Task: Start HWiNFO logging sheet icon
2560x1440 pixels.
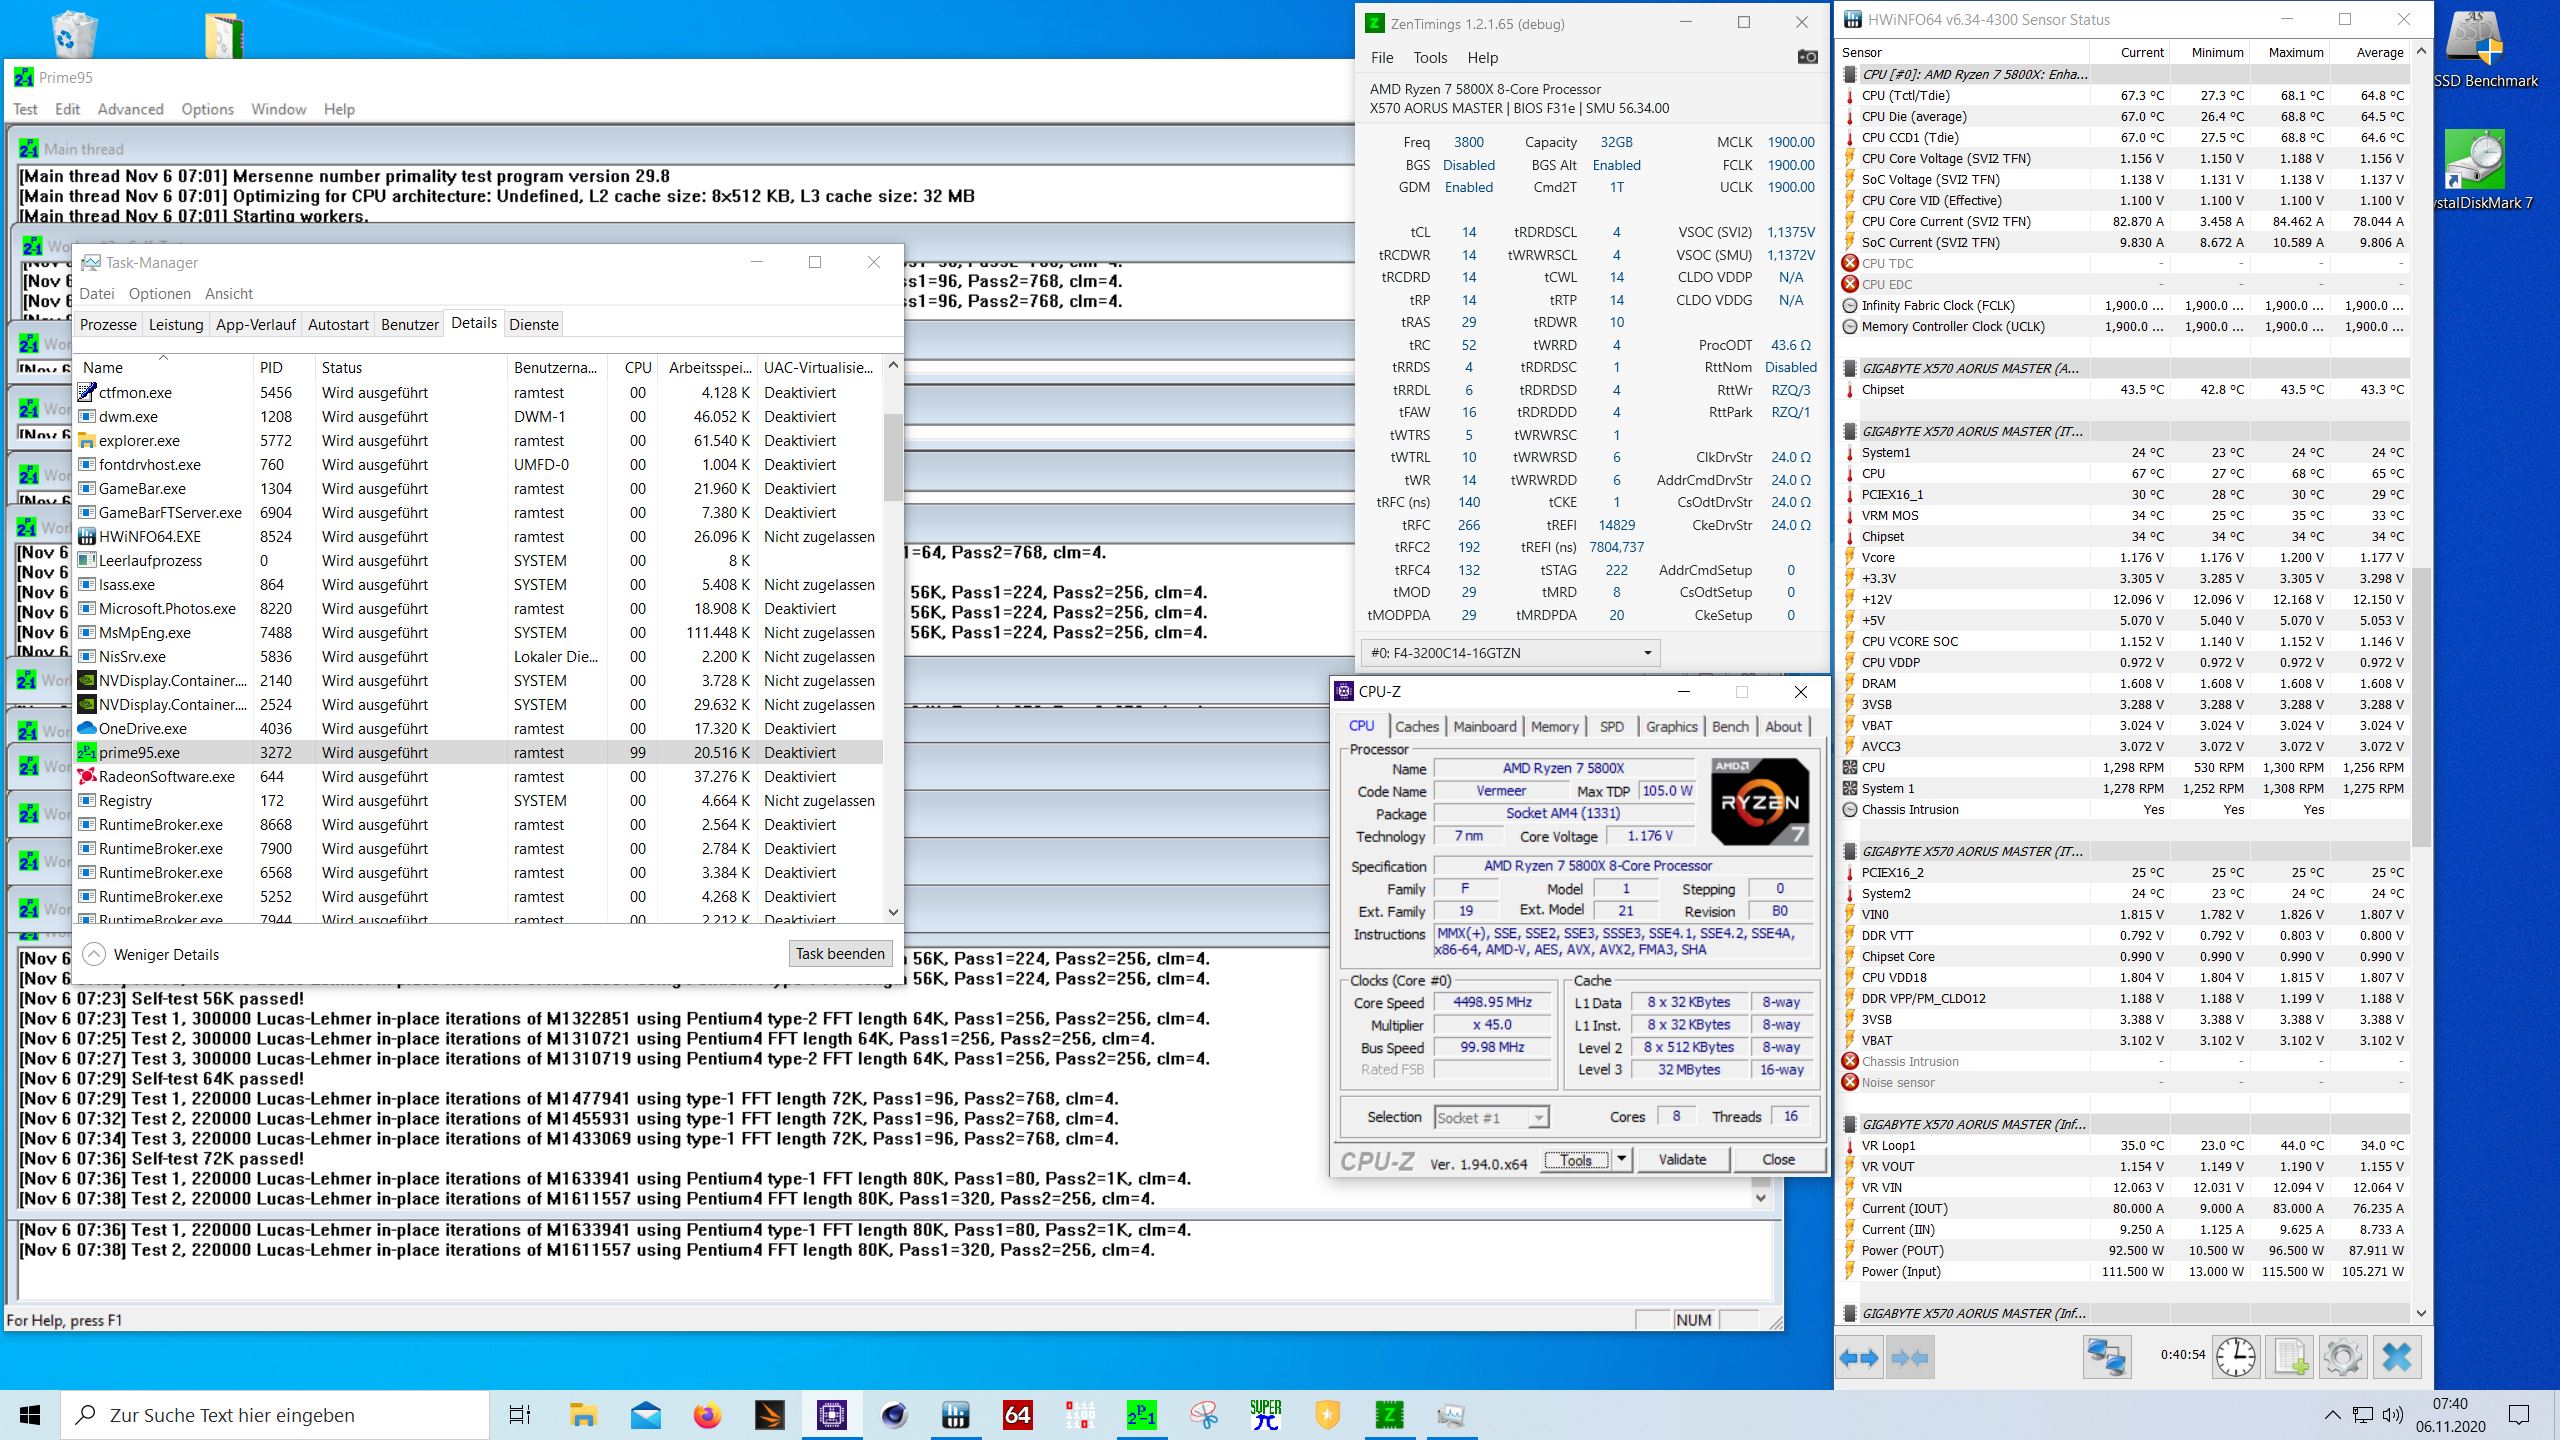Action: point(2290,1358)
